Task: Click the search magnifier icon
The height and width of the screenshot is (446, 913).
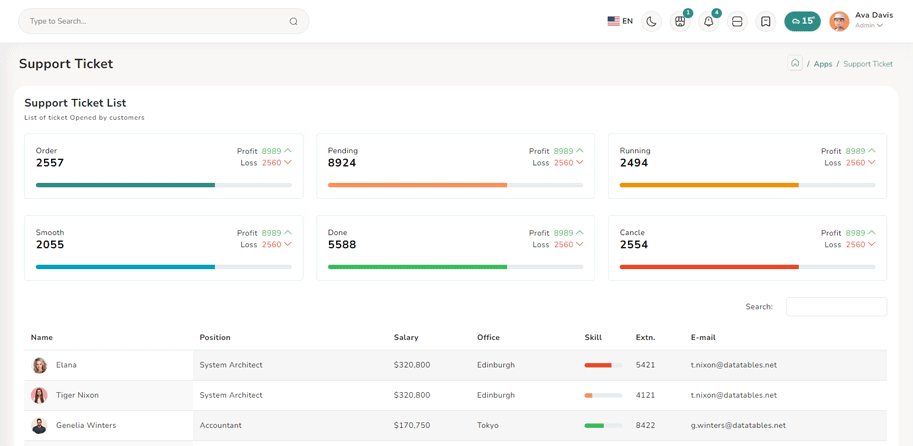Action: pyautogui.click(x=293, y=21)
